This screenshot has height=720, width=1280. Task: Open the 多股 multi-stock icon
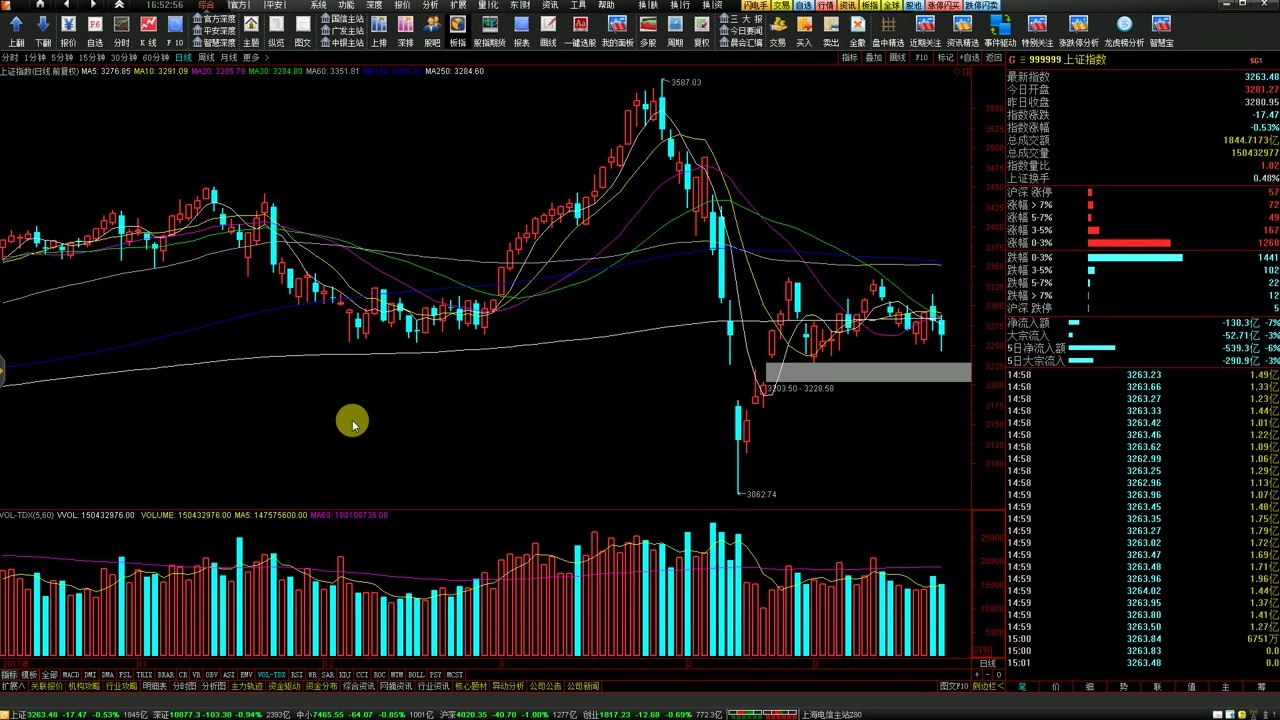(648, 24)
